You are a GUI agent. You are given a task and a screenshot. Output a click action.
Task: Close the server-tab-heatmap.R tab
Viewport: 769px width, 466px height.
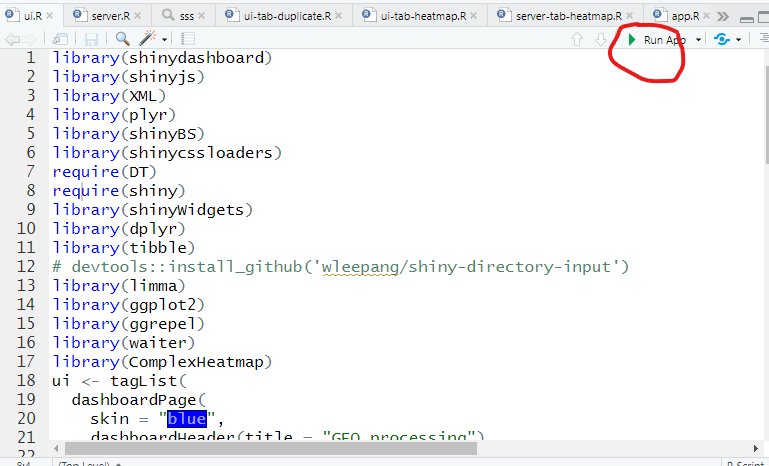point(630,16)
